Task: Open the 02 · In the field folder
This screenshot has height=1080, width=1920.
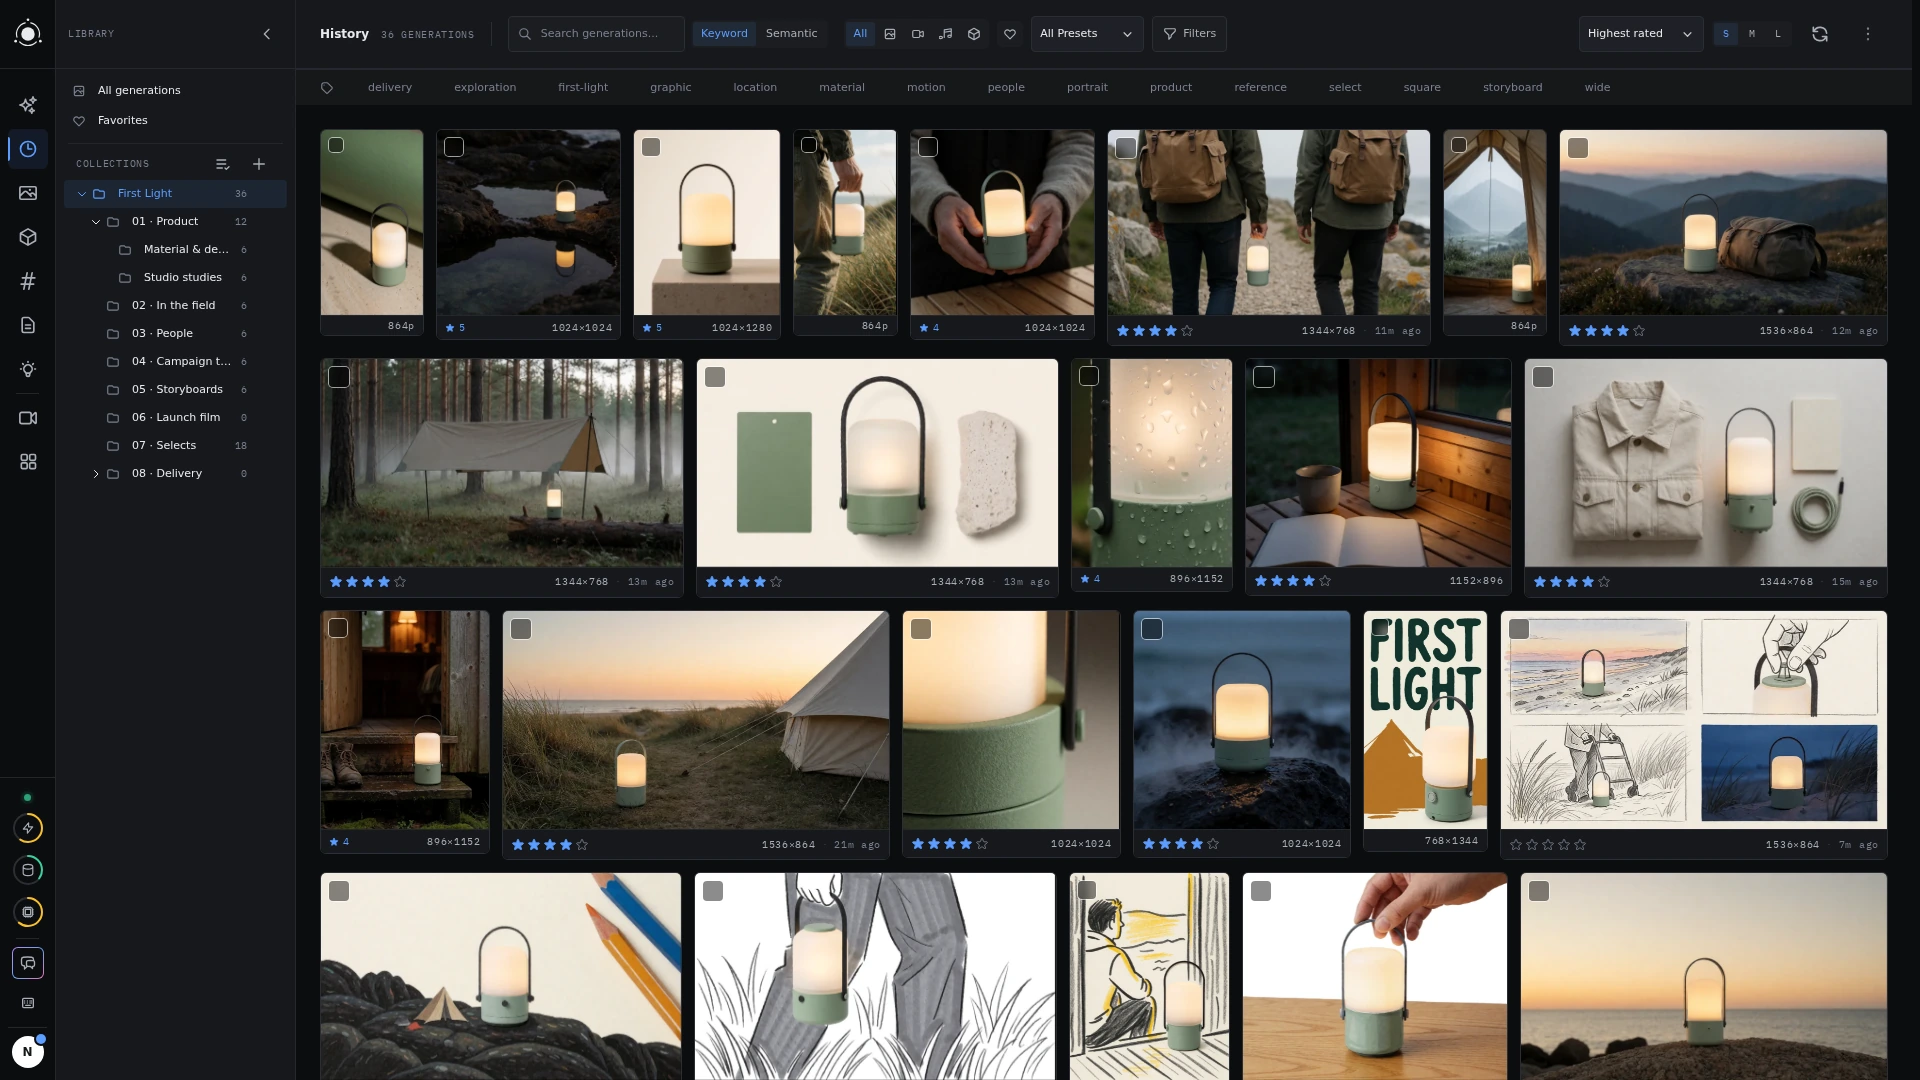Action: tap(175, 306)
